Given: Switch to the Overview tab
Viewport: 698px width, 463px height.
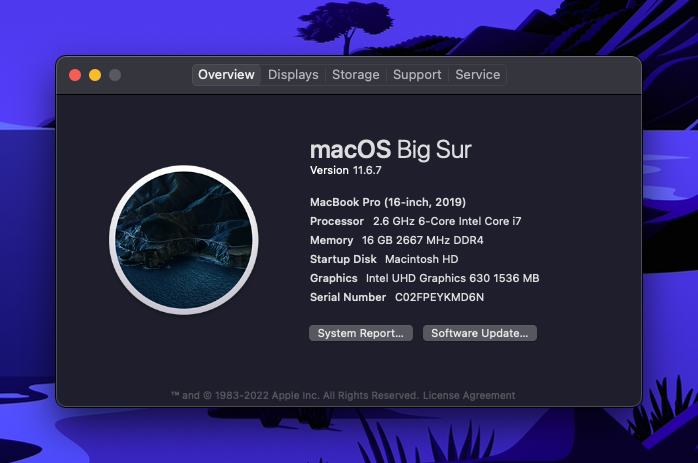Looking at the screenshot, I should (x=226, y=75).
